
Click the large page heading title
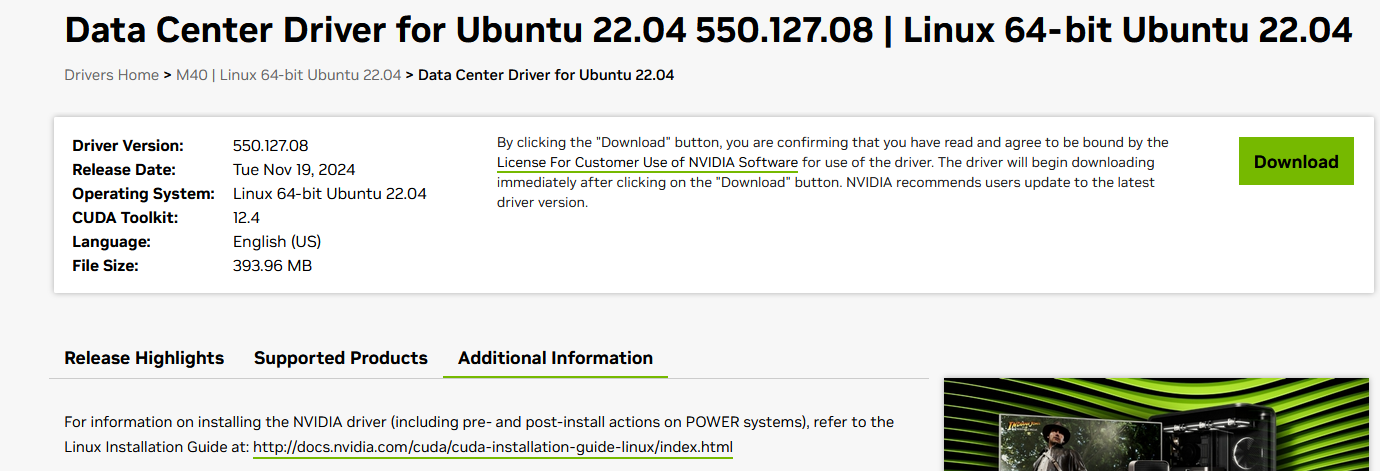(708, 31)
